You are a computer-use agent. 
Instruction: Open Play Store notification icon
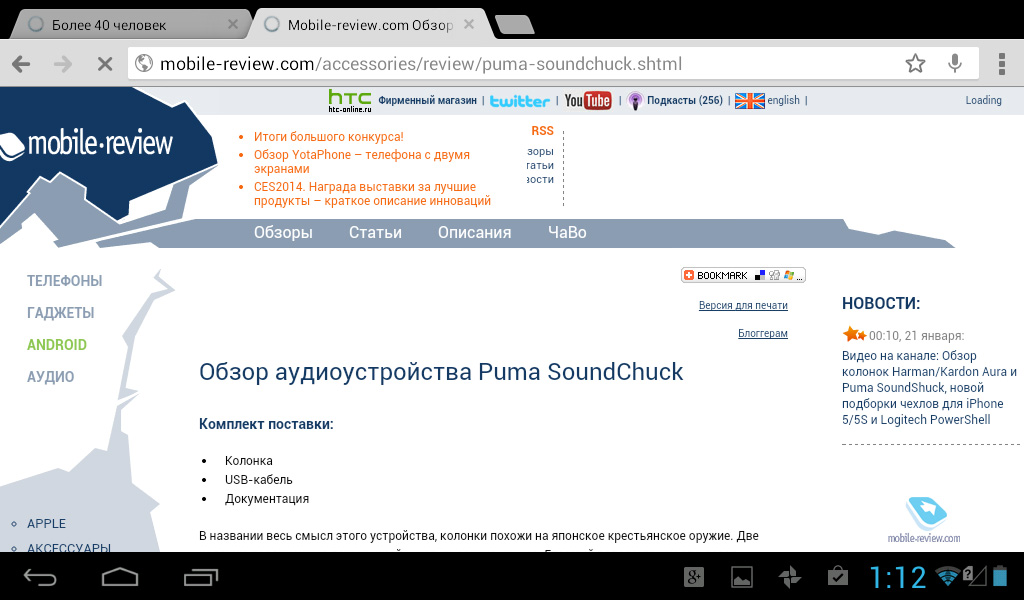(x=838, y=576)
